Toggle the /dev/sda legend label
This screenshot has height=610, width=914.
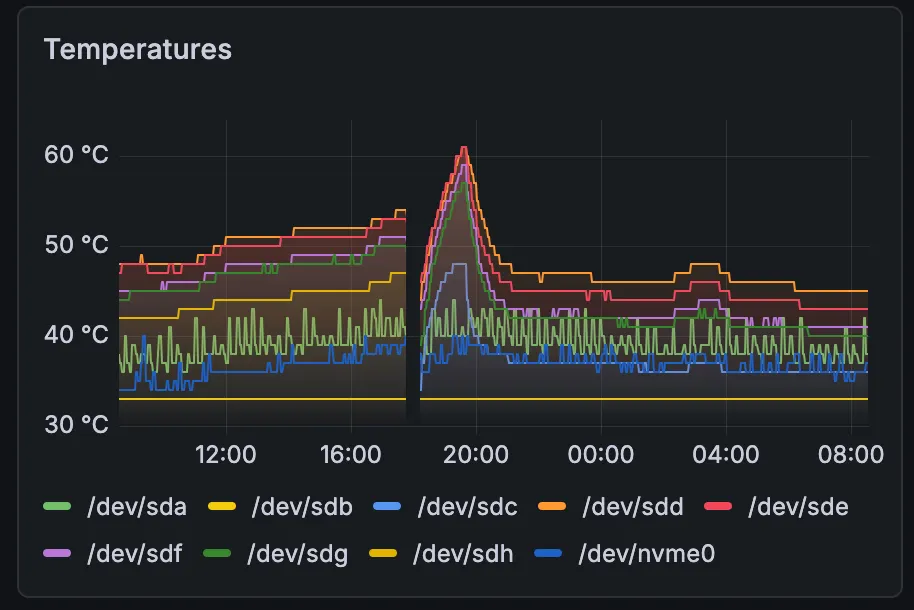[137, 507]
